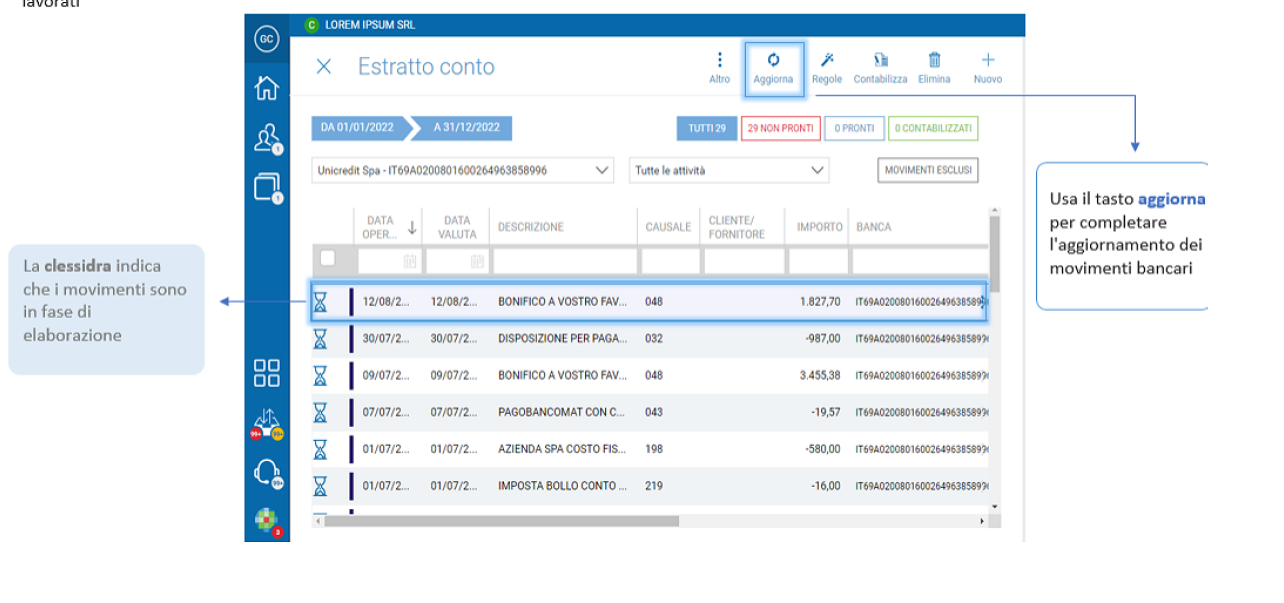Go to Home in the sidebar
Image resolution: width=1284 pixels, height=603 pixels.
266,88
